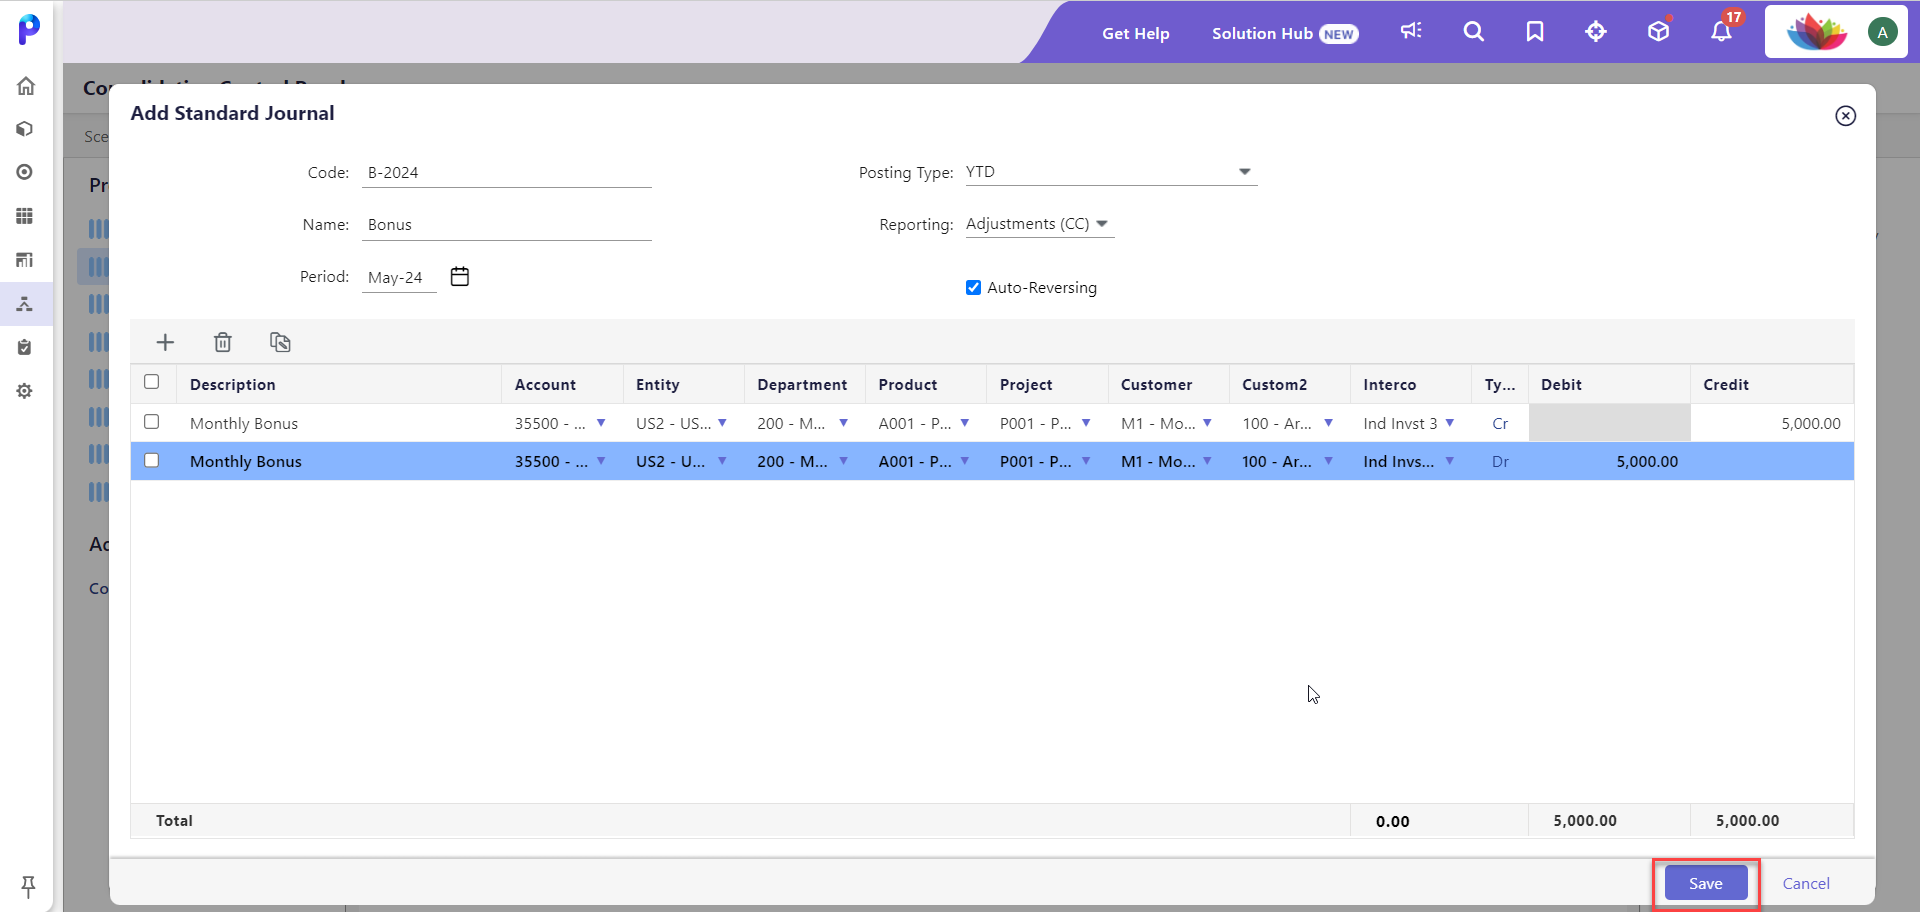Close the Add Standard Journal dialog
This screenshot has width=1920, height=912.
1846,116
